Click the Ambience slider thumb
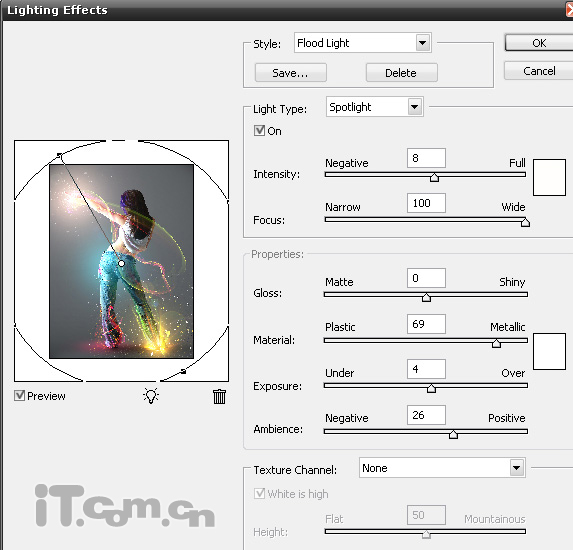 (453, 434)
